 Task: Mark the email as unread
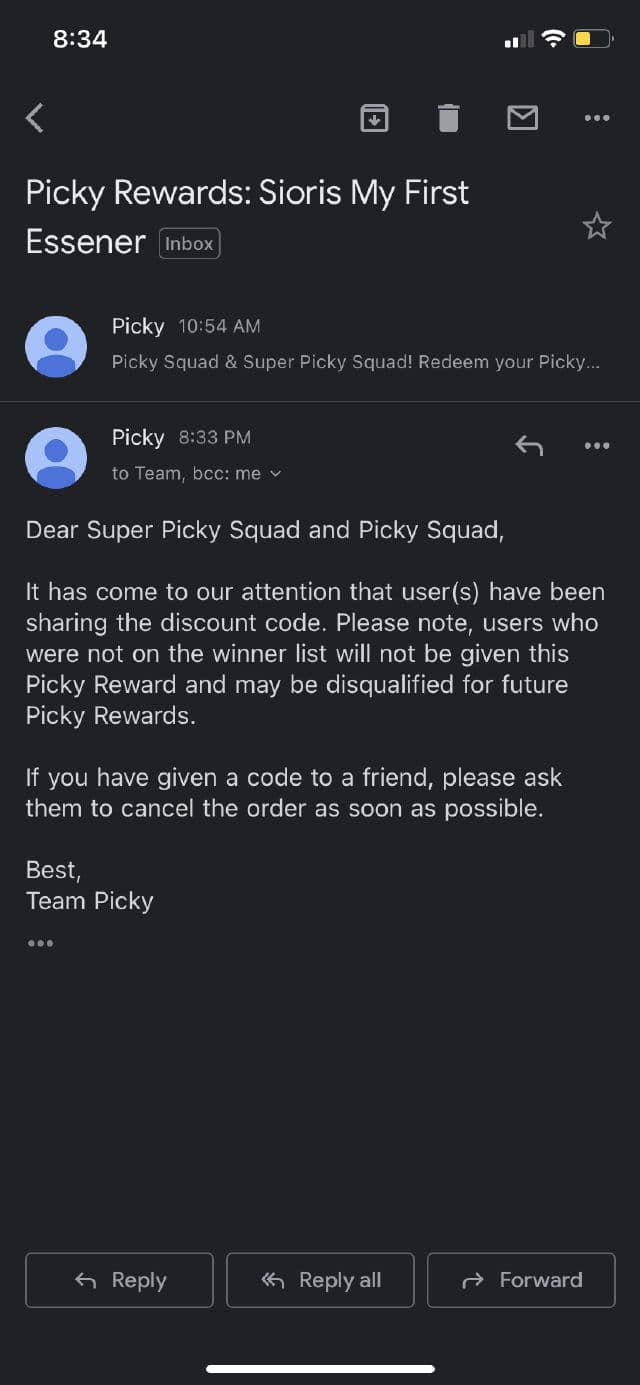pyautogui.click(x=522, y=118)
